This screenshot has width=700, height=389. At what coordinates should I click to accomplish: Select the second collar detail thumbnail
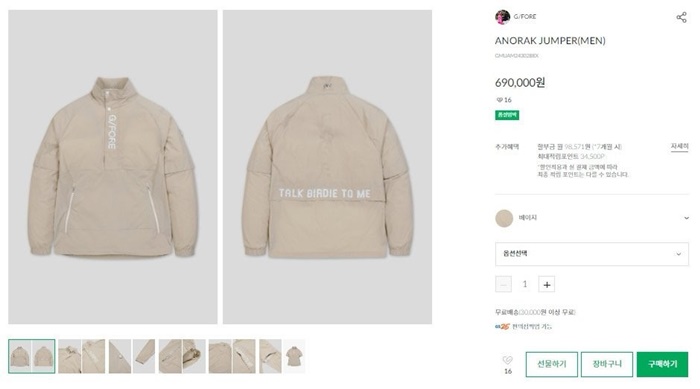point(82,356)
